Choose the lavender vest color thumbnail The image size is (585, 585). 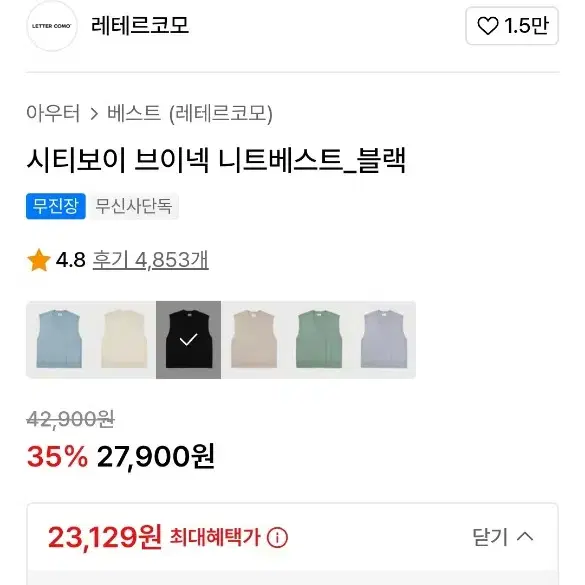(x=383, y=340)
